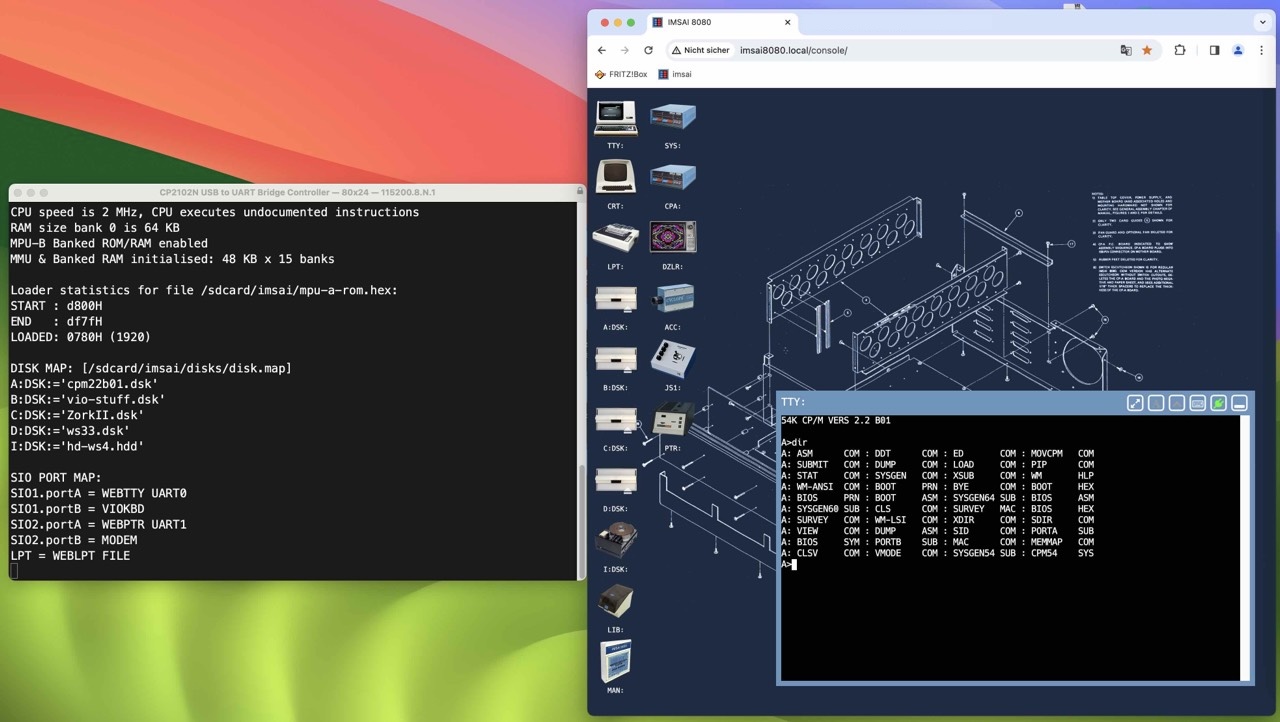Toggle TTY window fullscreen with arrows button
The height and width of the screenshot is (722, 1280).
pyautogui.click(x=1135, y=403)
